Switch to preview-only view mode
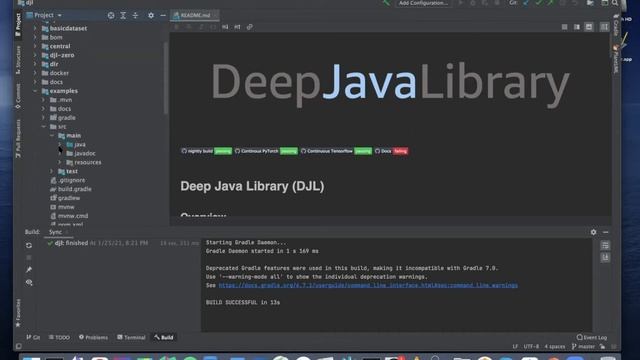The image size is (640, 360). (x=589, y=27)
